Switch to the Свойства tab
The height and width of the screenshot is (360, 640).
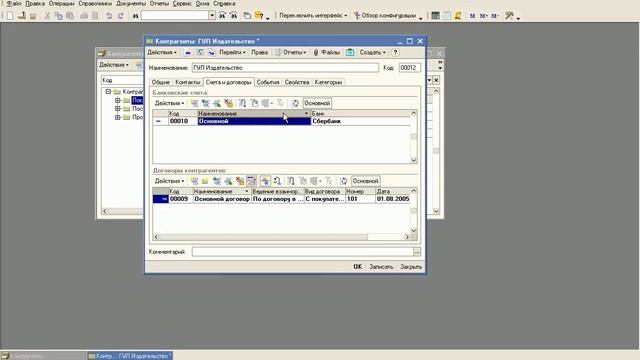[x=297, y=82]
